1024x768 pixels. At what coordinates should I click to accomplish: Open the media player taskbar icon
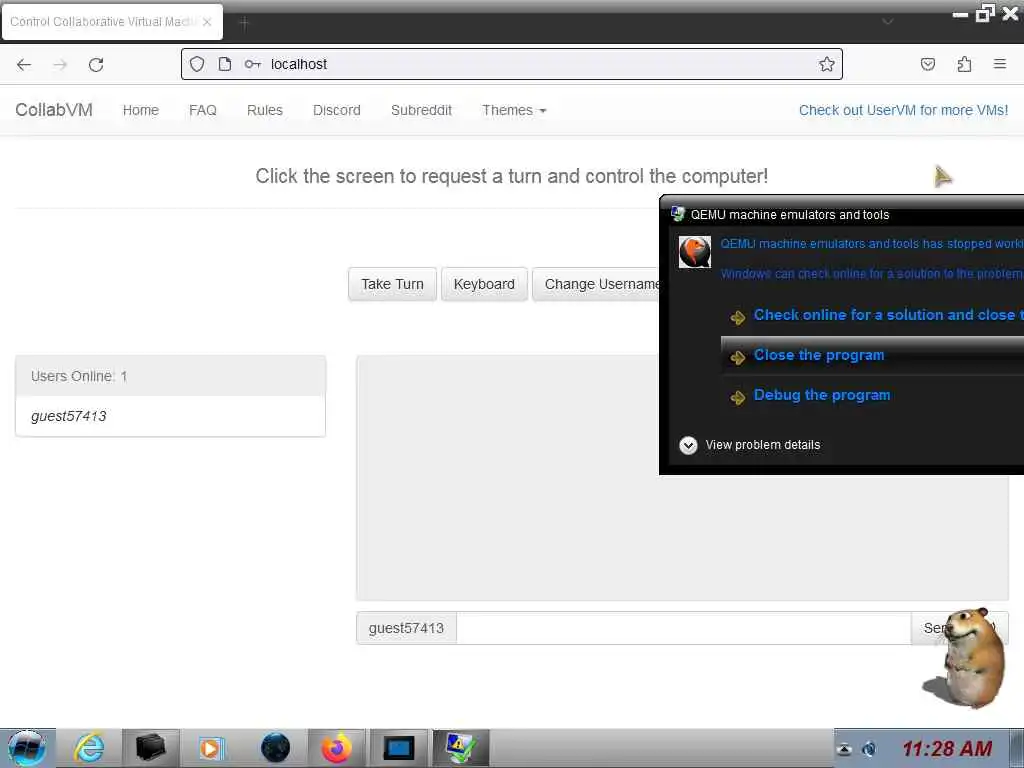[211, 748]
